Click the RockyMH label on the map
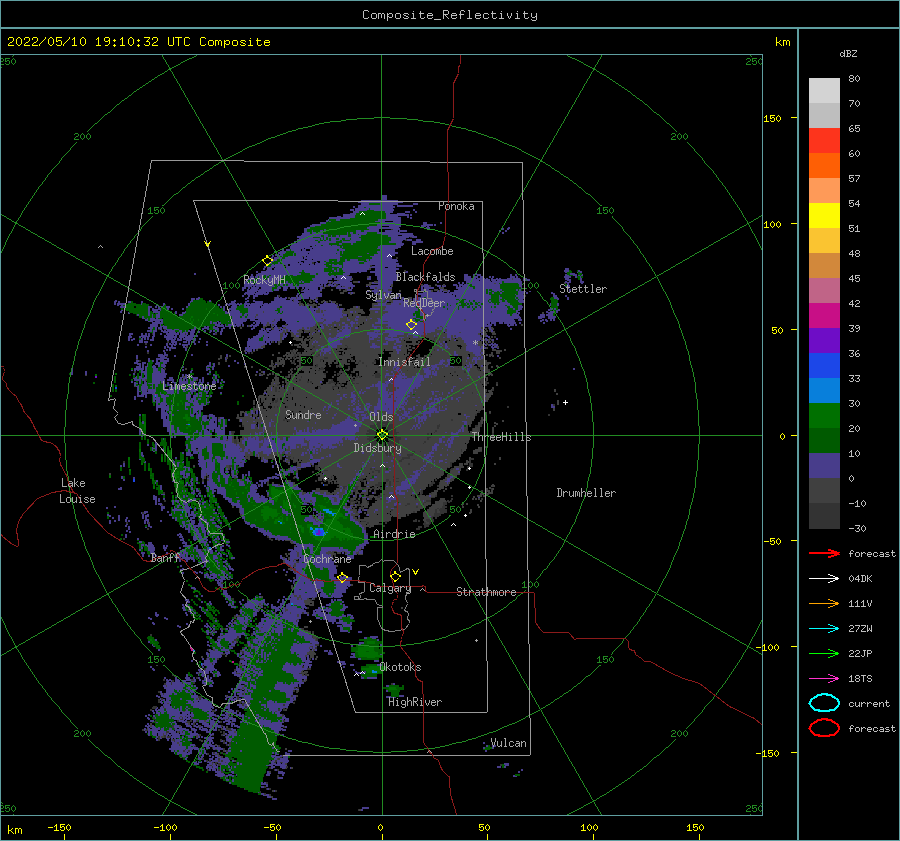Screen dimensions: 900x841 point(264,280)
